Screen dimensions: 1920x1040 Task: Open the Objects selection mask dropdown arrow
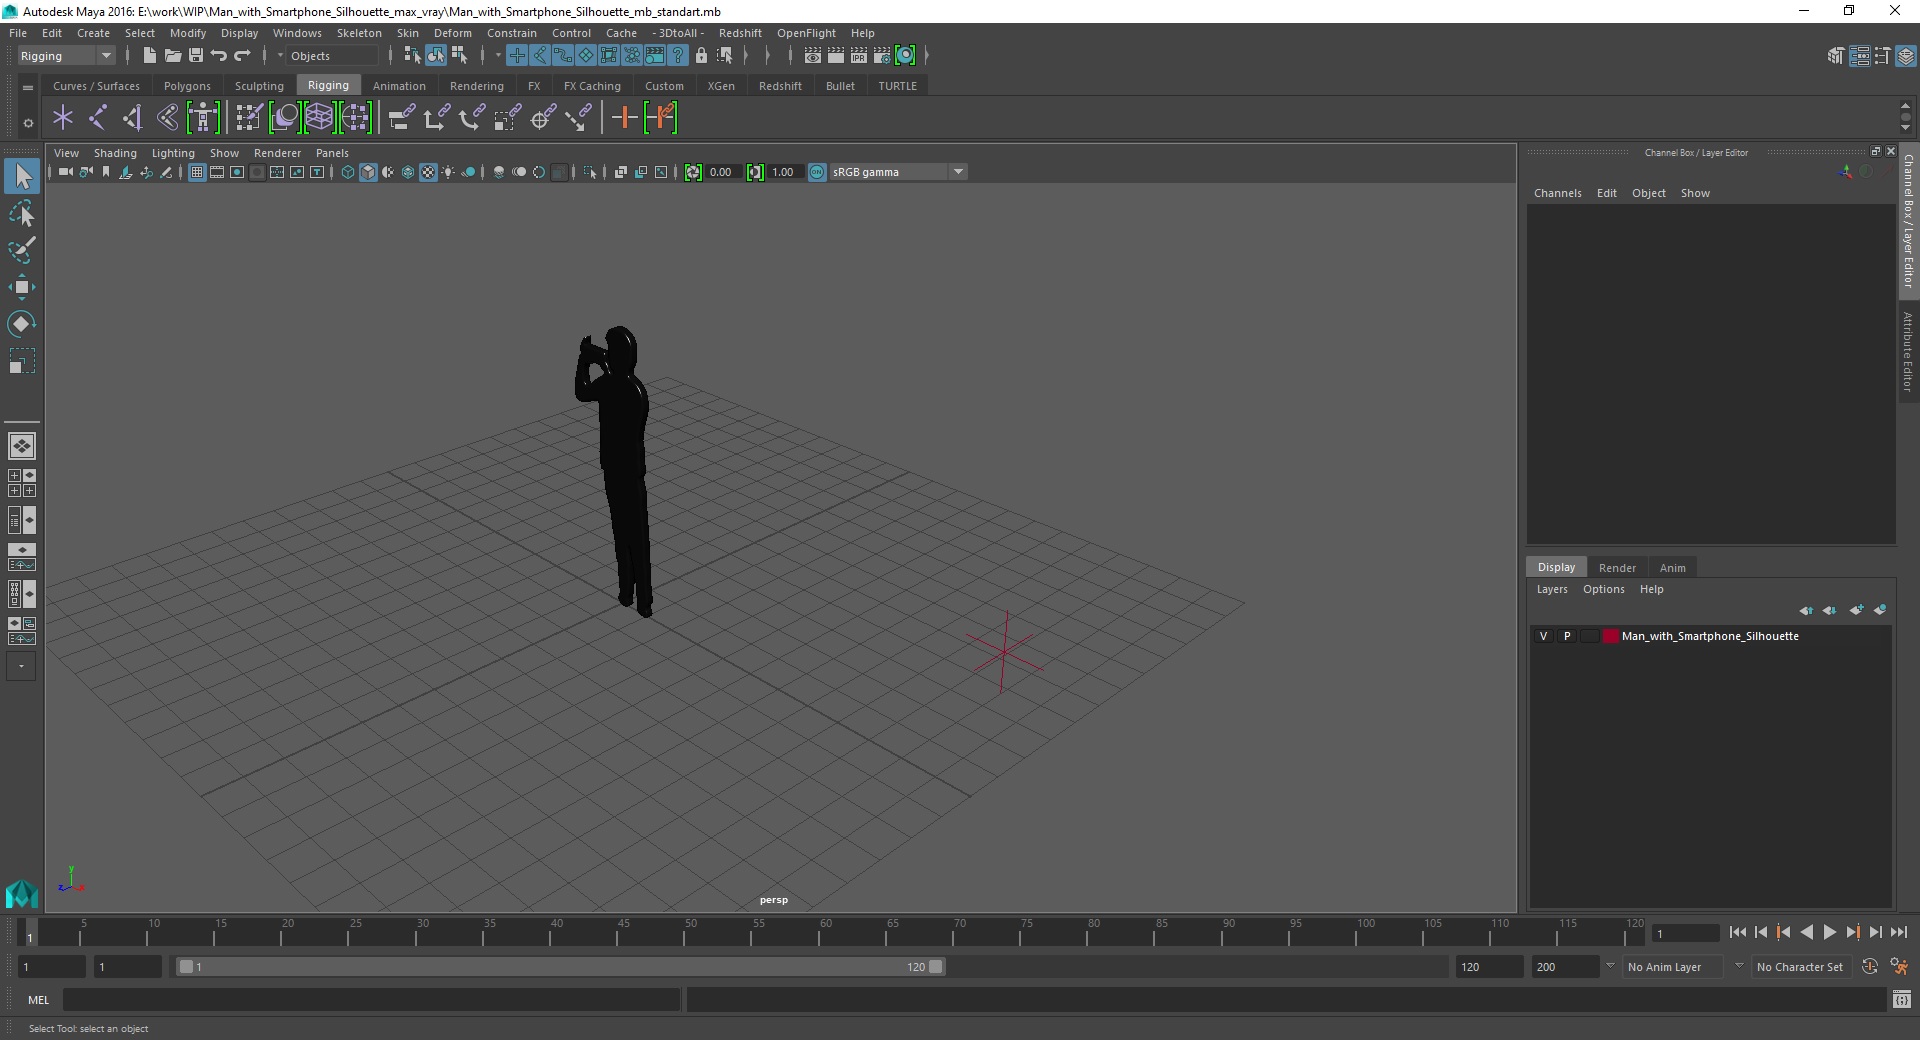coord(281,56)
